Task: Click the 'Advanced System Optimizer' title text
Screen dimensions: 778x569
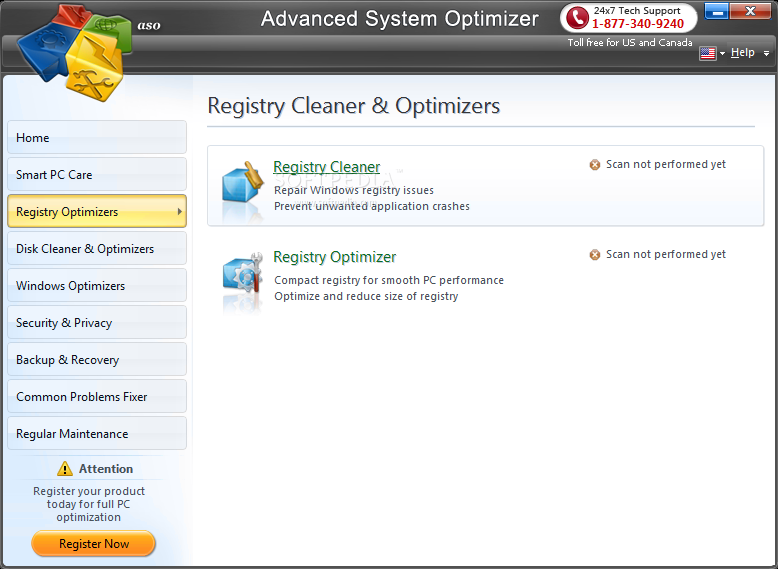Action: (399, 19)
